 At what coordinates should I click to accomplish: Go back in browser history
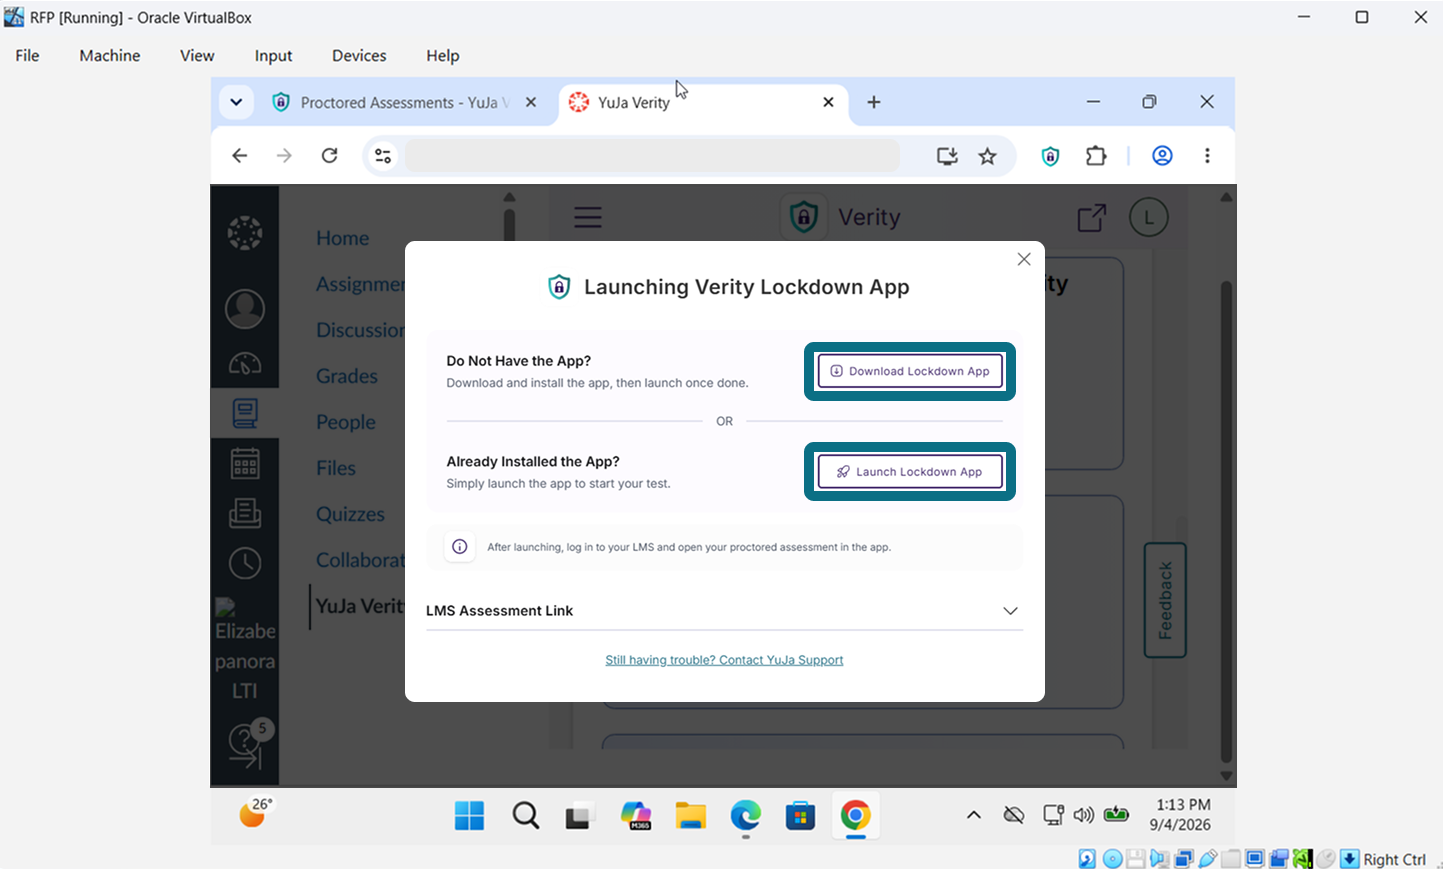coord(239,155)
